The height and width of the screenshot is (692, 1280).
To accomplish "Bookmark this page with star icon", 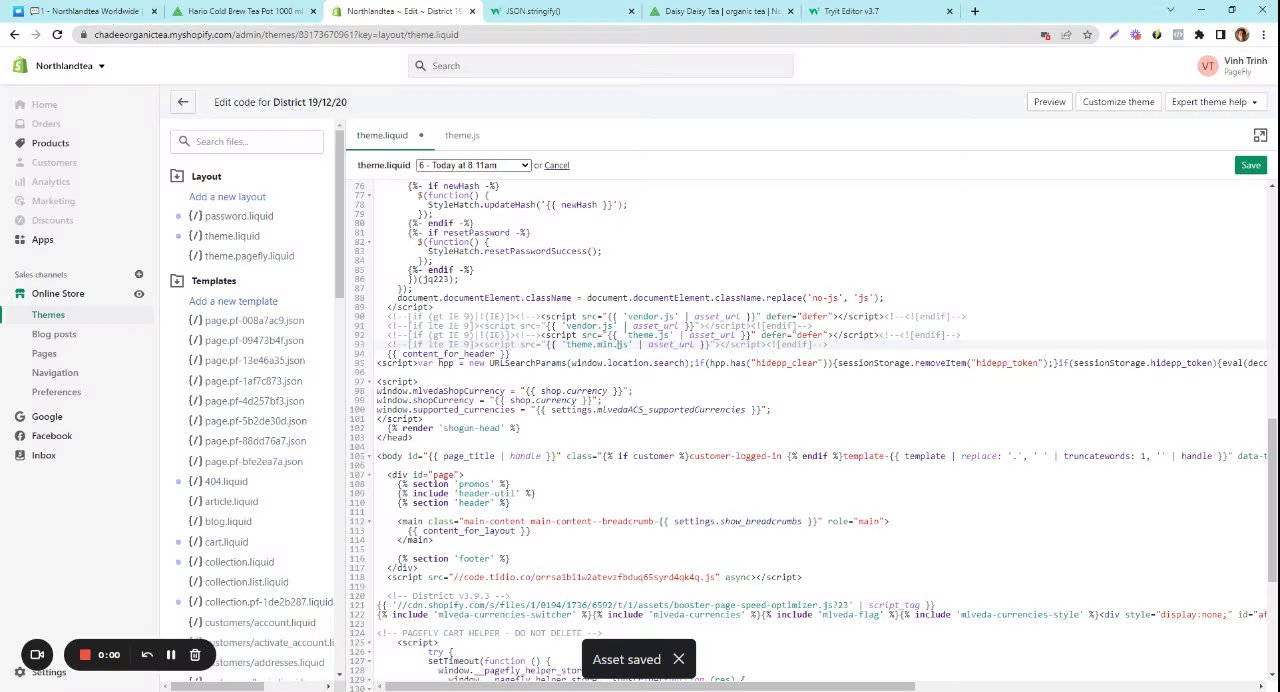I will [x=1087, y=34].
